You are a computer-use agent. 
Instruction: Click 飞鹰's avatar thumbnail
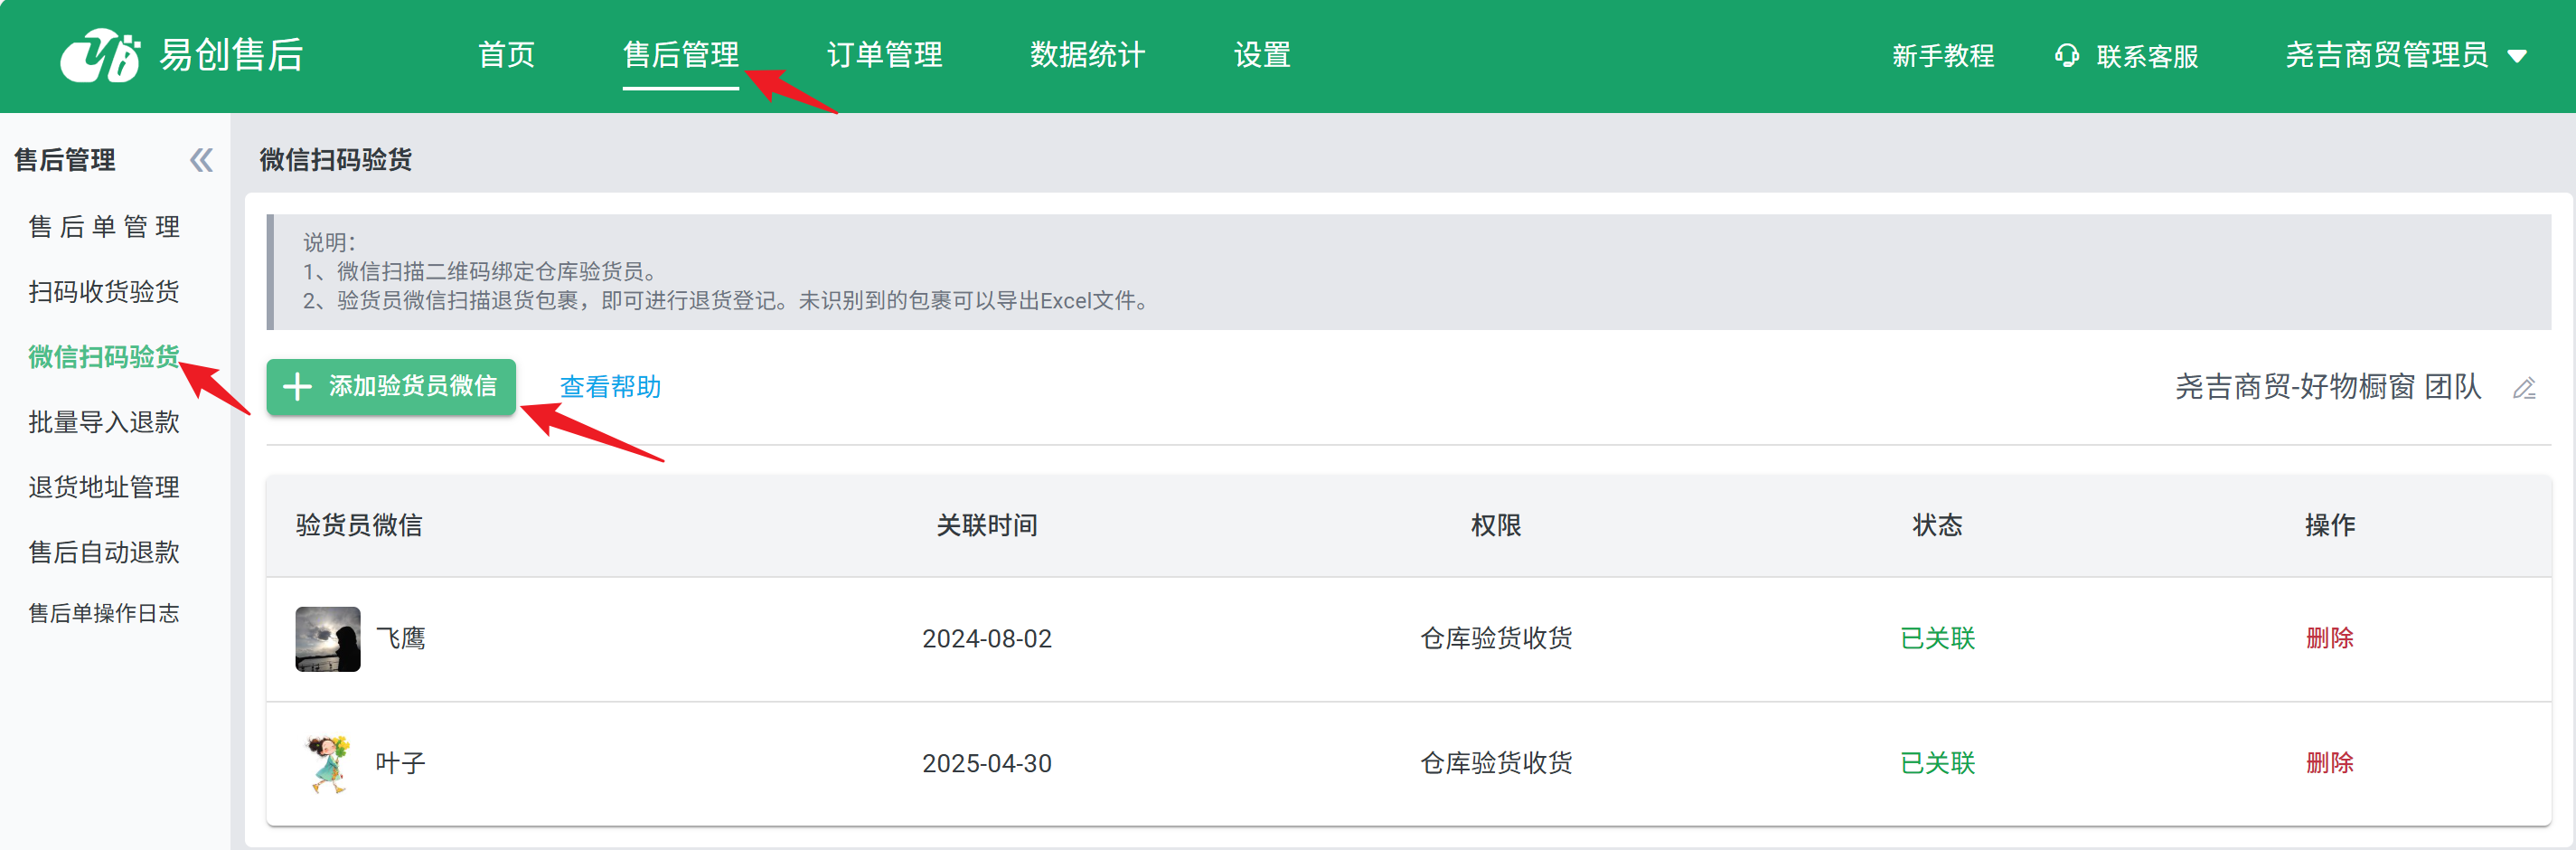pyautogui.click(x=327, y=638)
